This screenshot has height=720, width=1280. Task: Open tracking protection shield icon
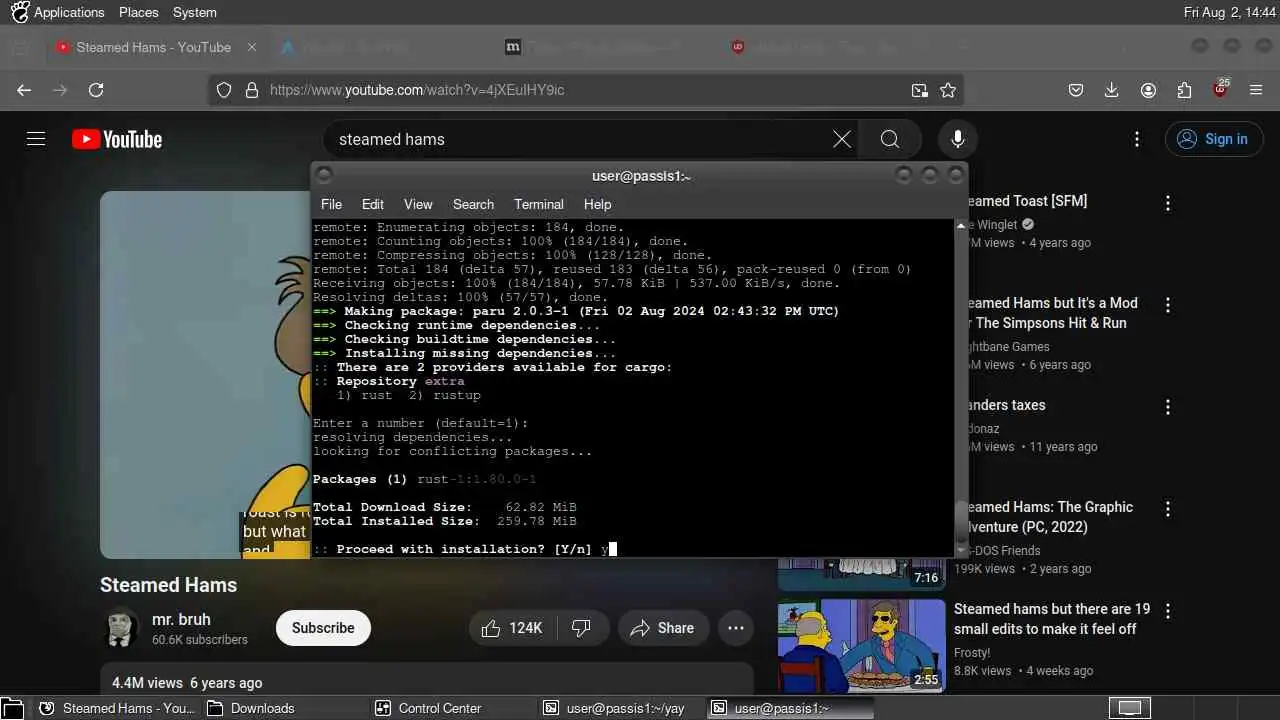(x=224, y=90)
